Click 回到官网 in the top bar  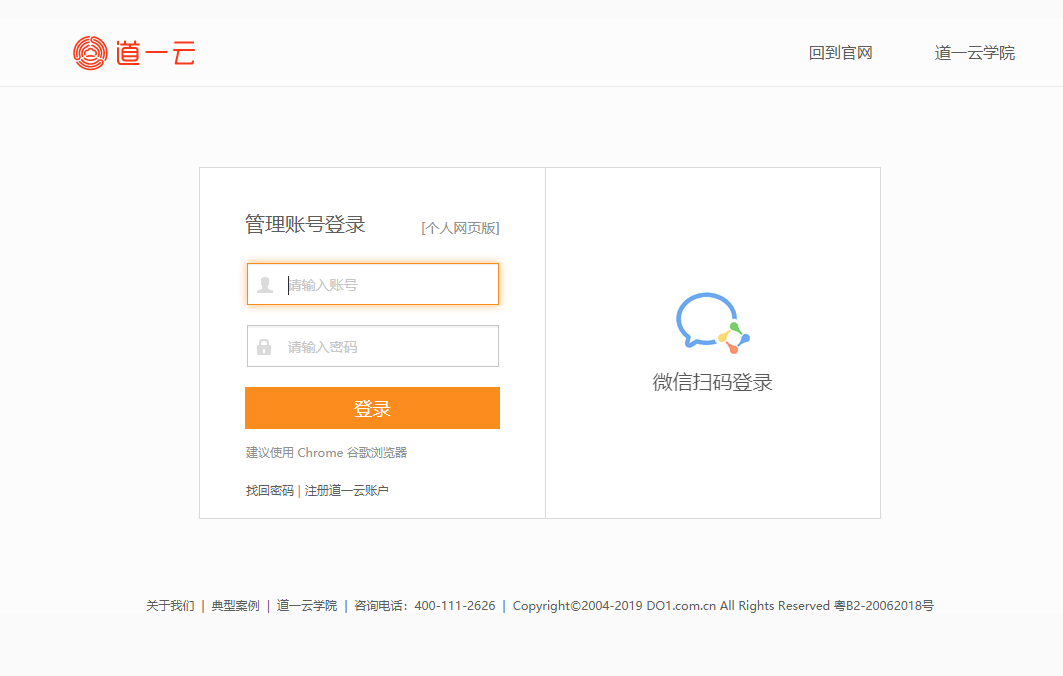(840, 53)
